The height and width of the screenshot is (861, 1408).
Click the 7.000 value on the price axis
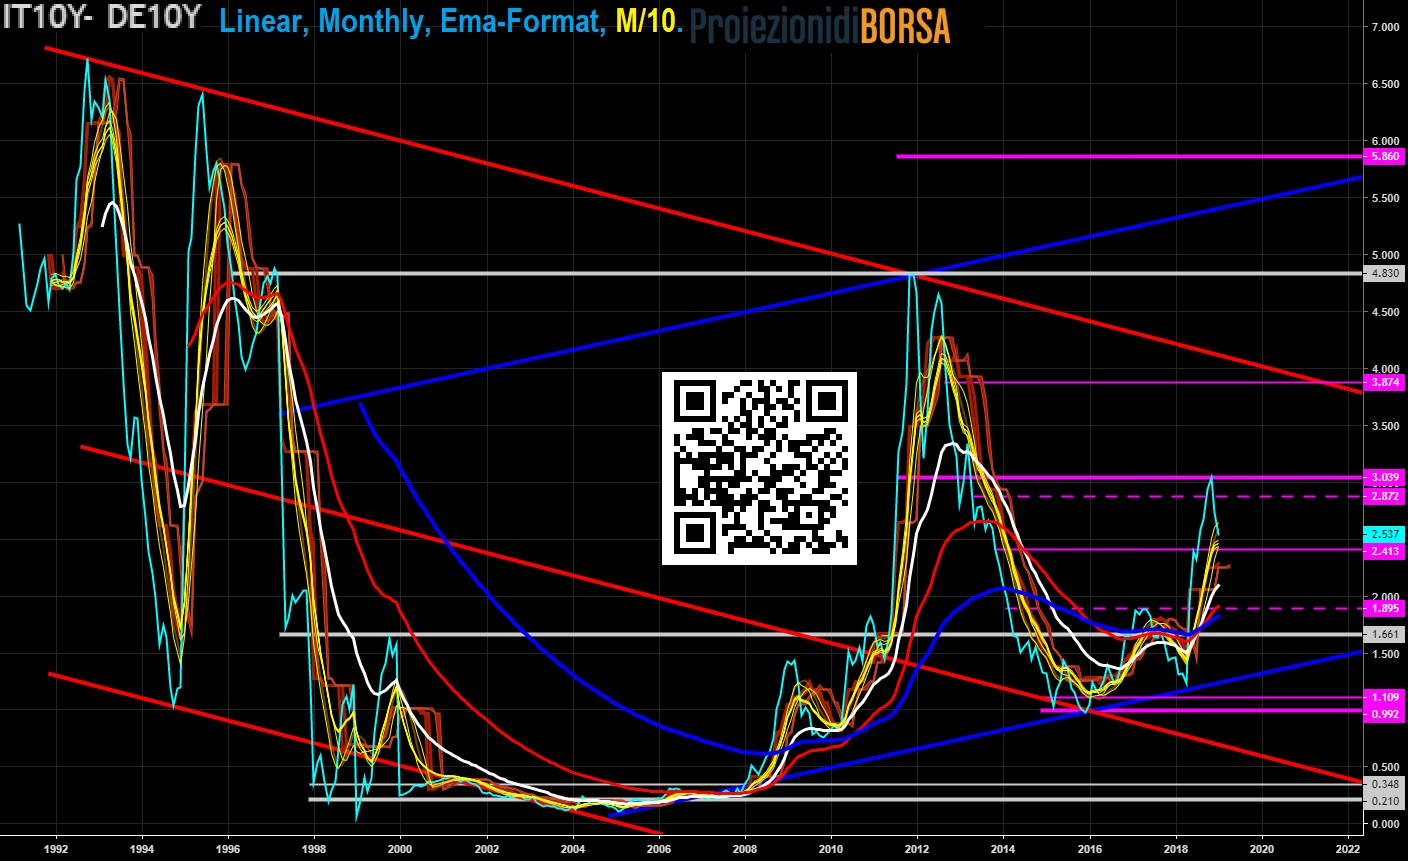pyautogui.click(x=1385, y=27)
